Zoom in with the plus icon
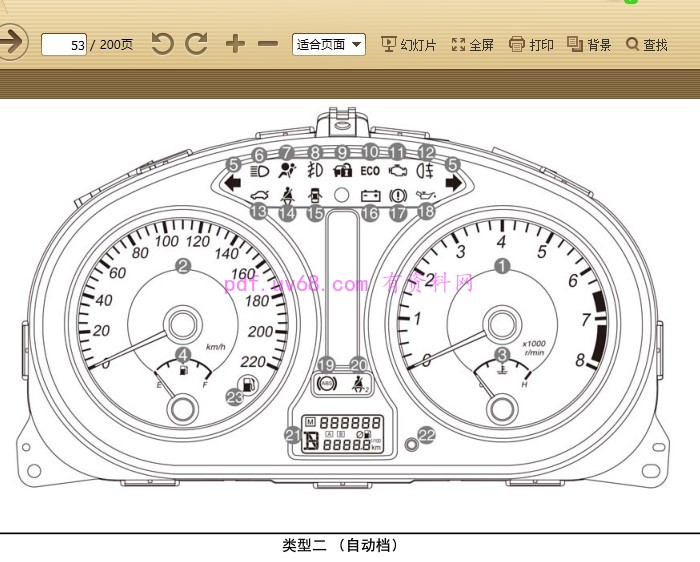Screen dimensions: 700x562 pos(235,43)
